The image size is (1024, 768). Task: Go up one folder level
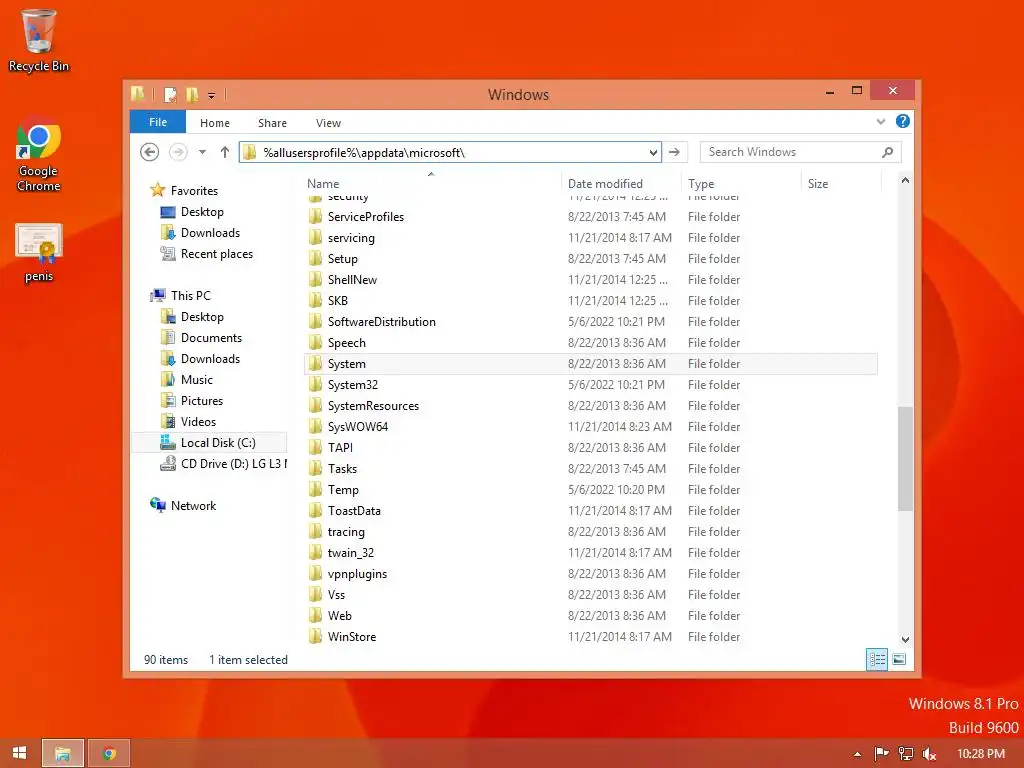225,152
